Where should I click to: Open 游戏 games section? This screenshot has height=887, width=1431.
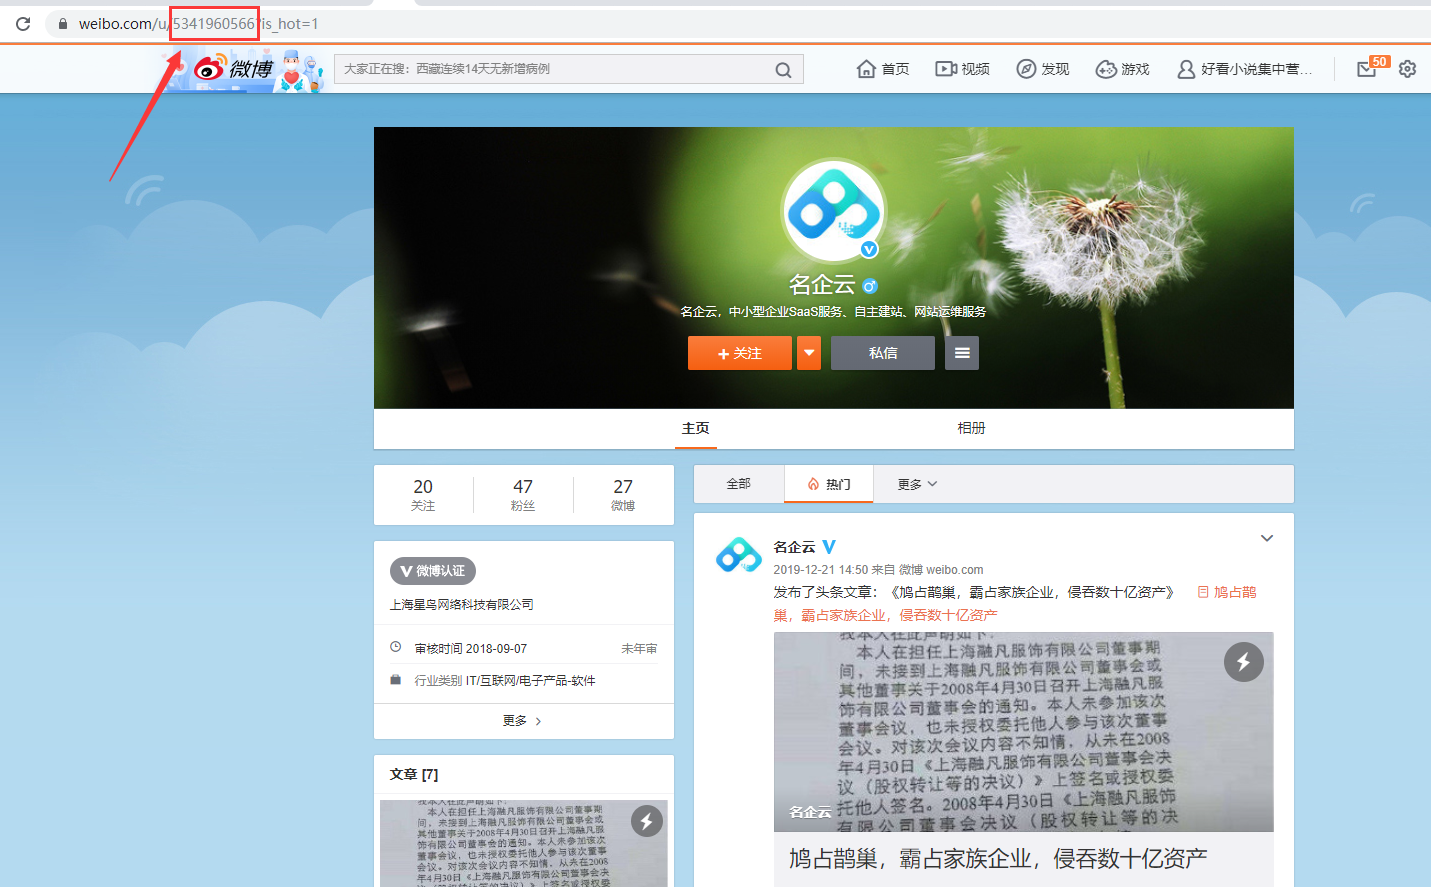point(1123,69)
